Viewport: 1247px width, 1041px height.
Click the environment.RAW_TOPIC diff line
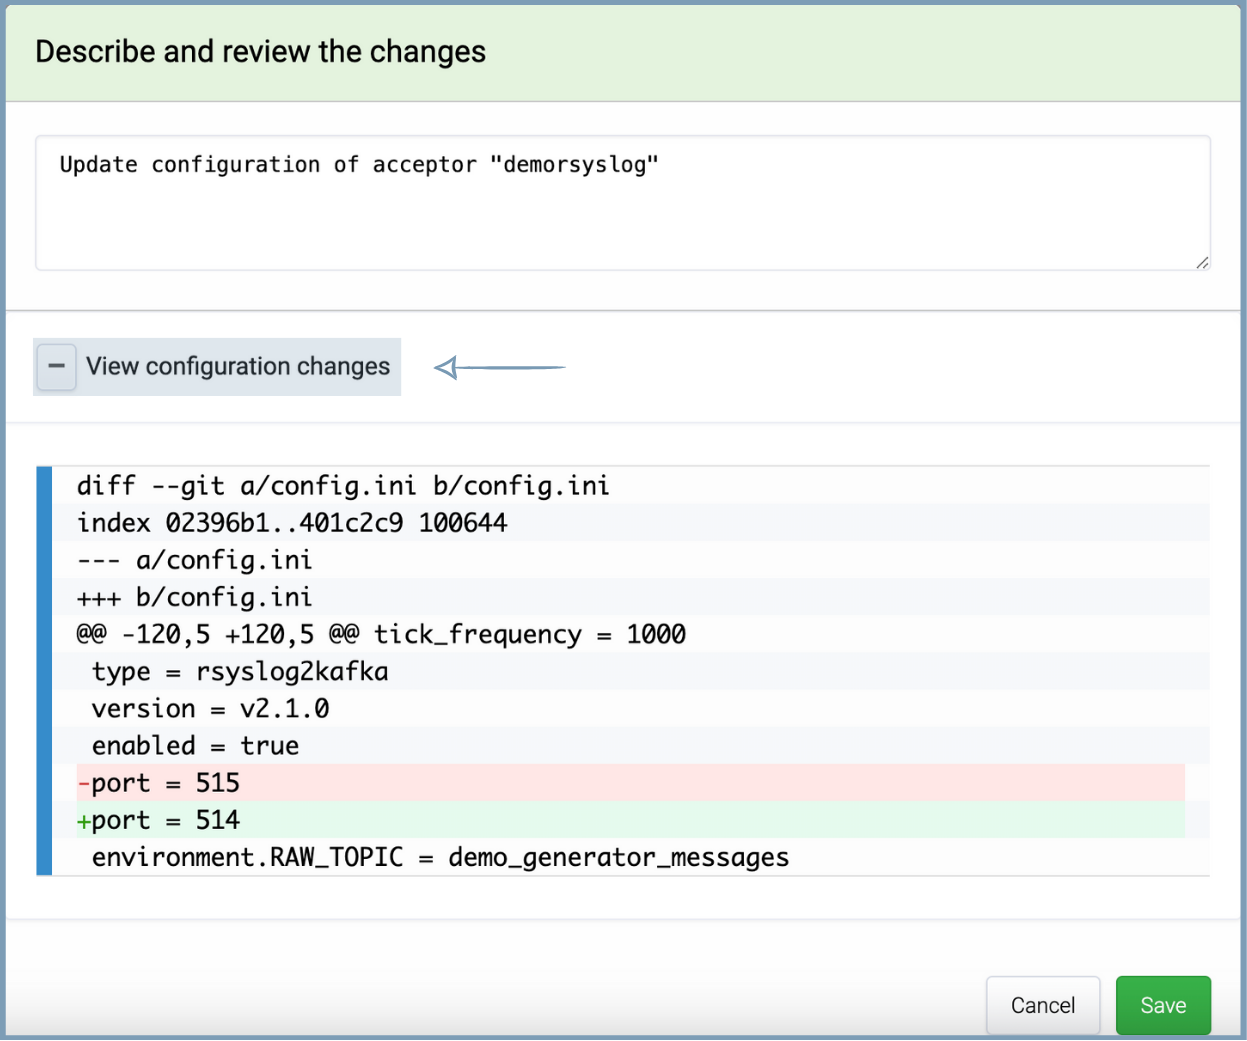(x=440, y=858)
